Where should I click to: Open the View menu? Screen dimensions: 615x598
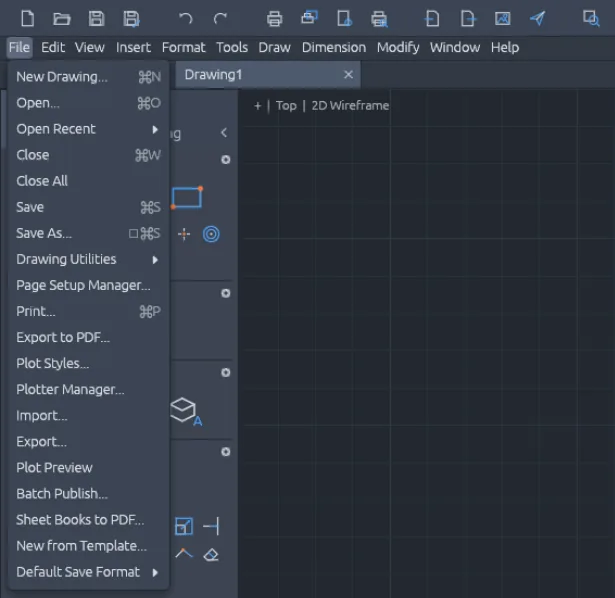pos(90,47)
